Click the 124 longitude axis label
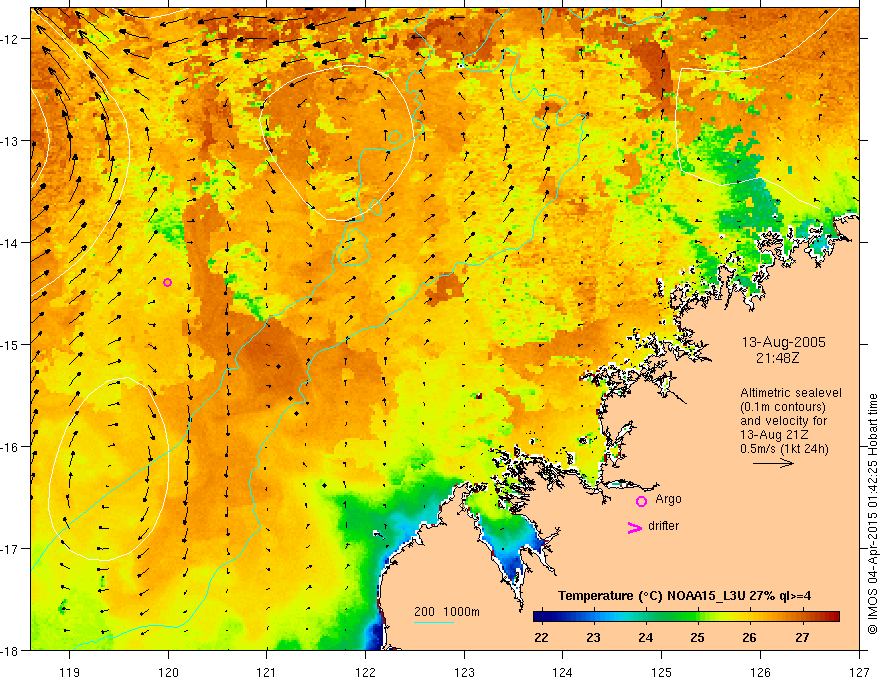Viewport: 880px width, 680px height. (x=563, y=672)
